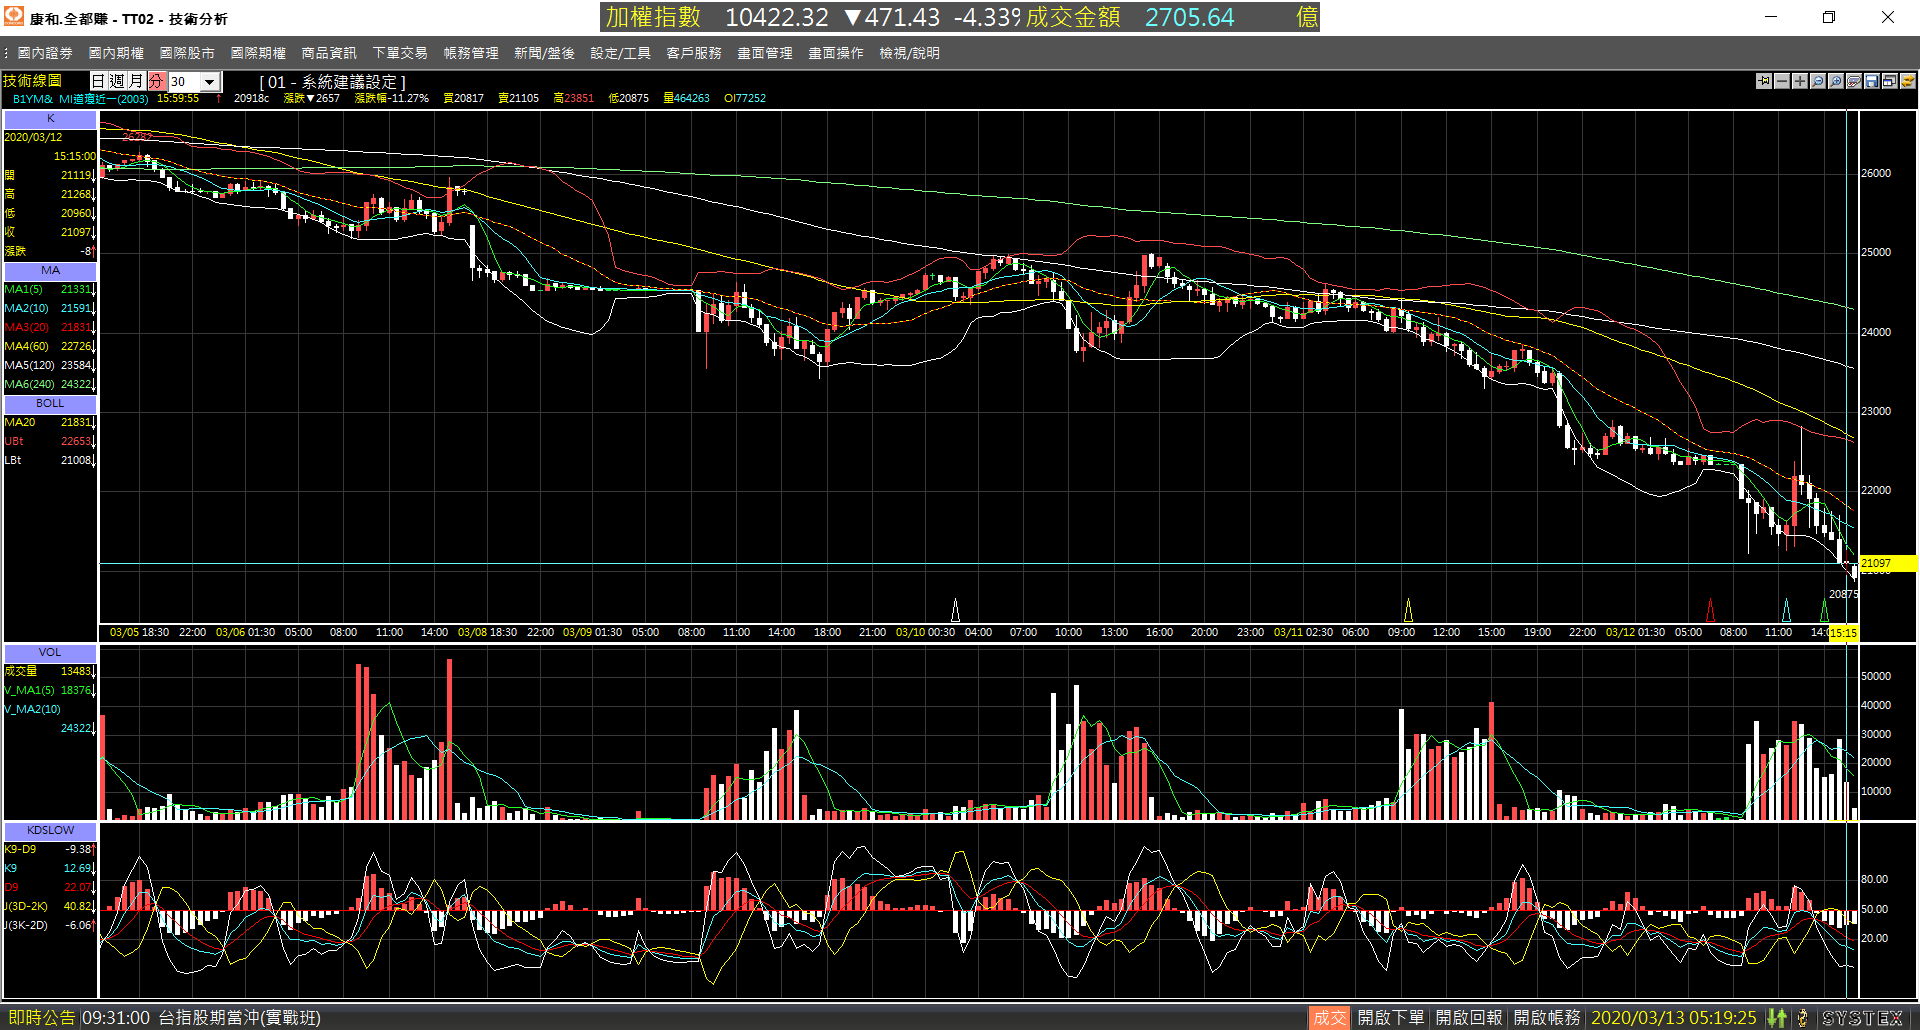Open the 設定/工具 menu
Viewport: 1920px width, 1030px height.
point(620,53)
